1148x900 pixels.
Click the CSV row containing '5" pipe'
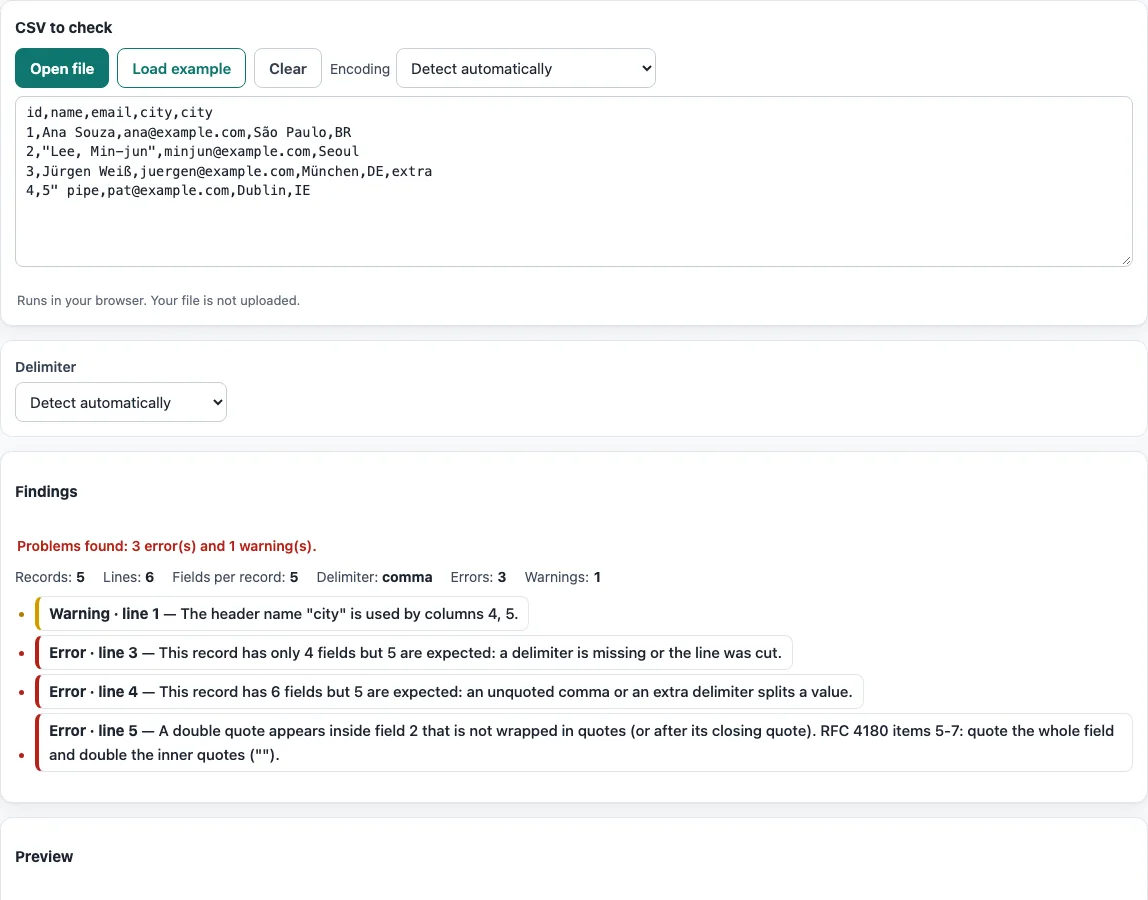168,190
